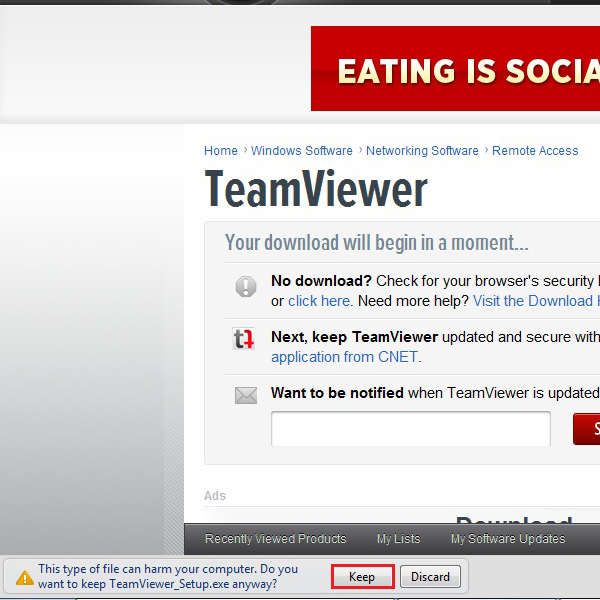The width and height of the screenshot is (600, 600).
Task: Click the email notification input field
Action: coord(411,429)
